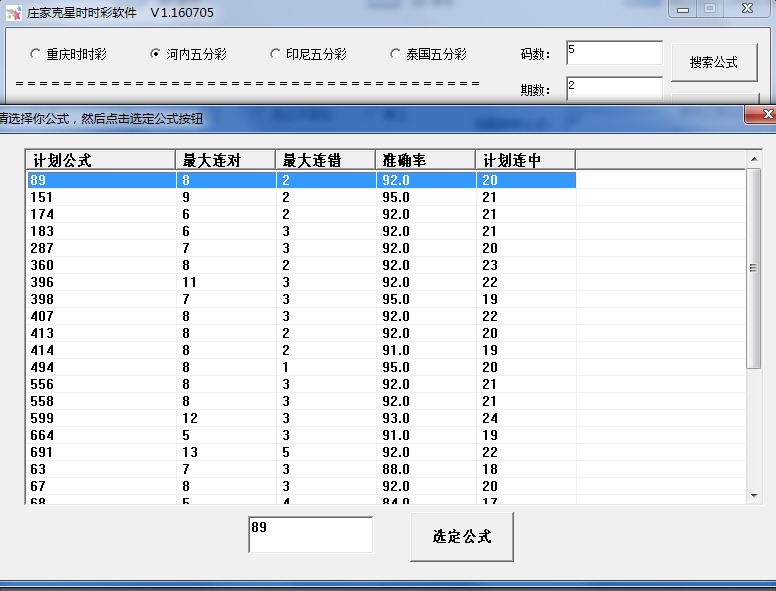
Task: Sort by 最大连对 column header
Action: (x=225, y=160)
